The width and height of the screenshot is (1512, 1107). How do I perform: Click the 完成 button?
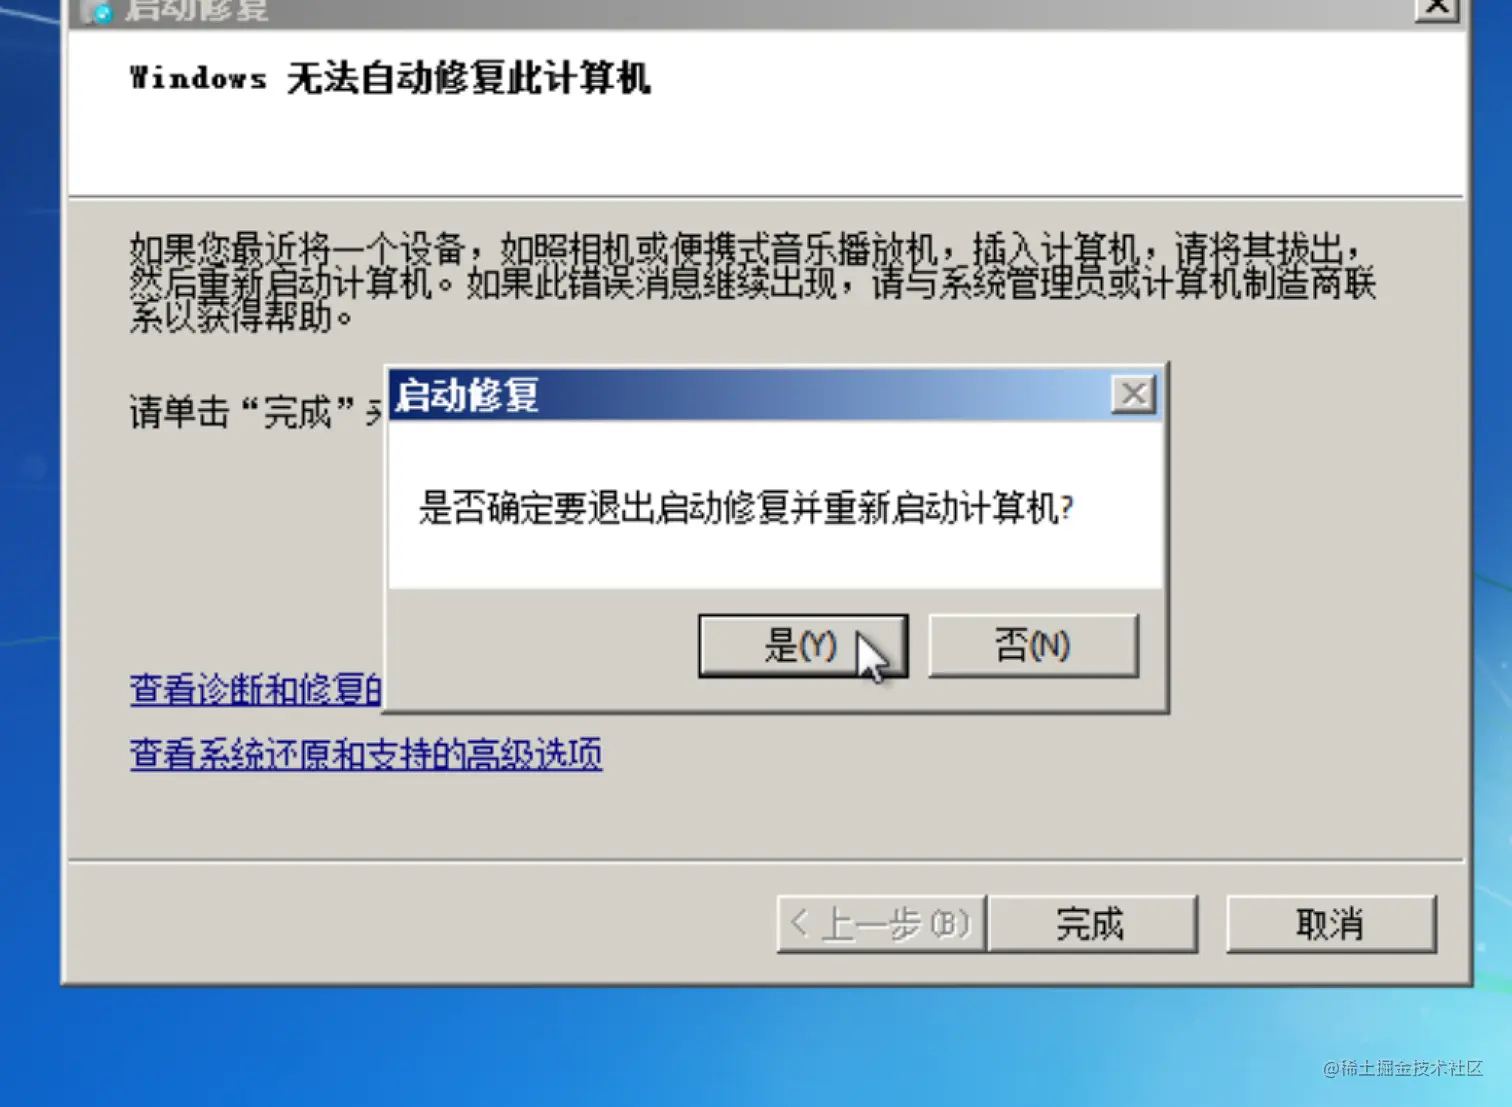[1092, 924]
